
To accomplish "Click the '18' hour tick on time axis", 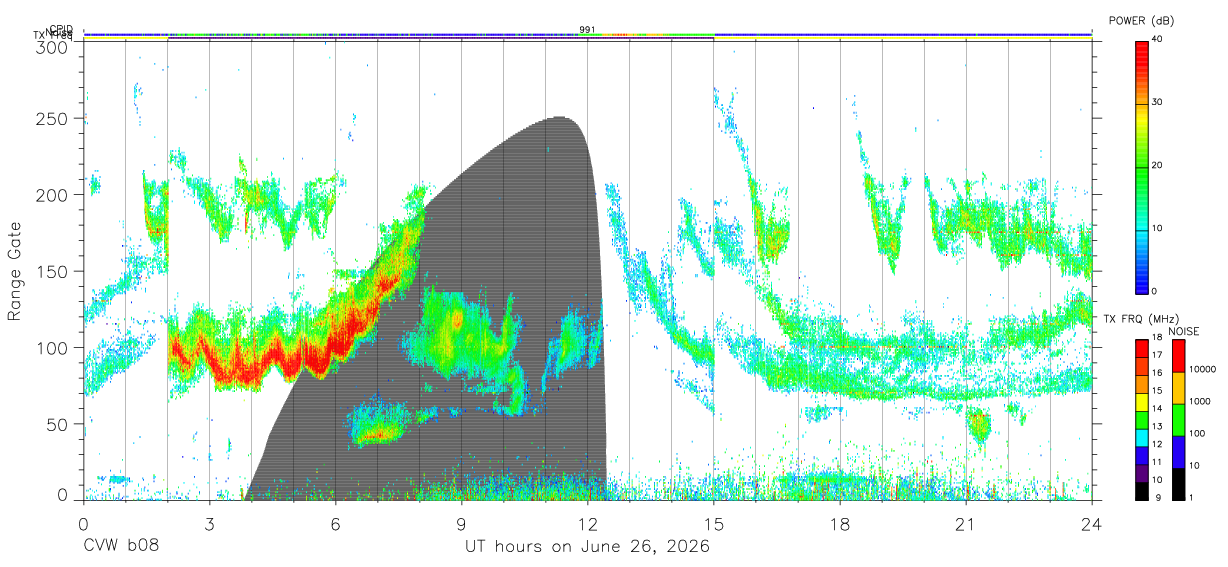I will click(x=839, y=524).
